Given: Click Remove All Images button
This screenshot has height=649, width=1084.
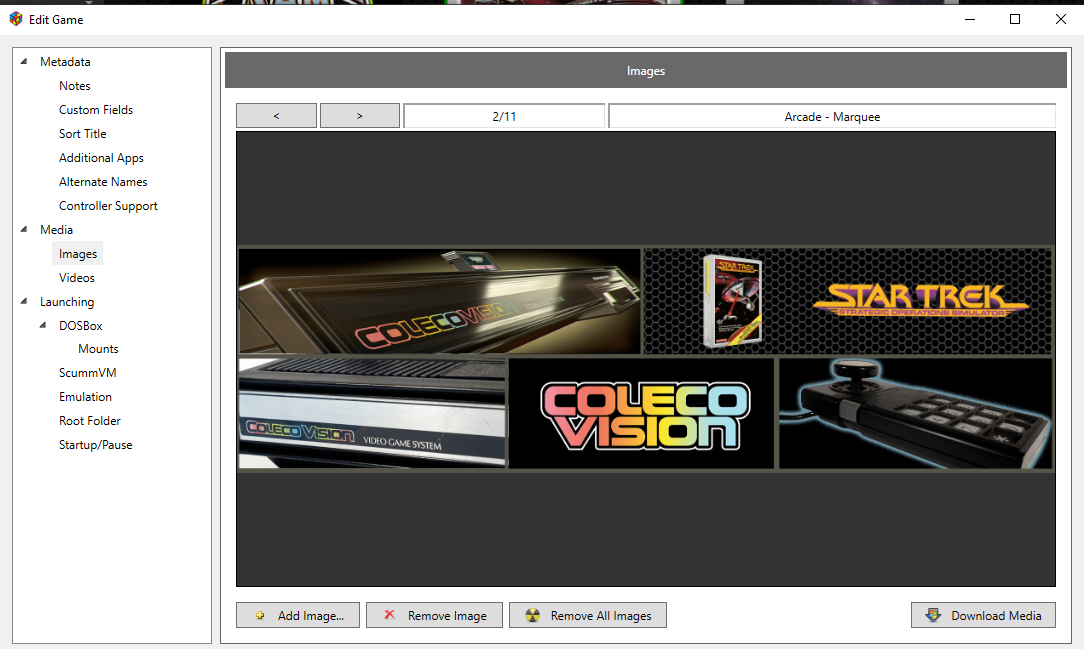Looking at the screenshot, I should 588,615.
